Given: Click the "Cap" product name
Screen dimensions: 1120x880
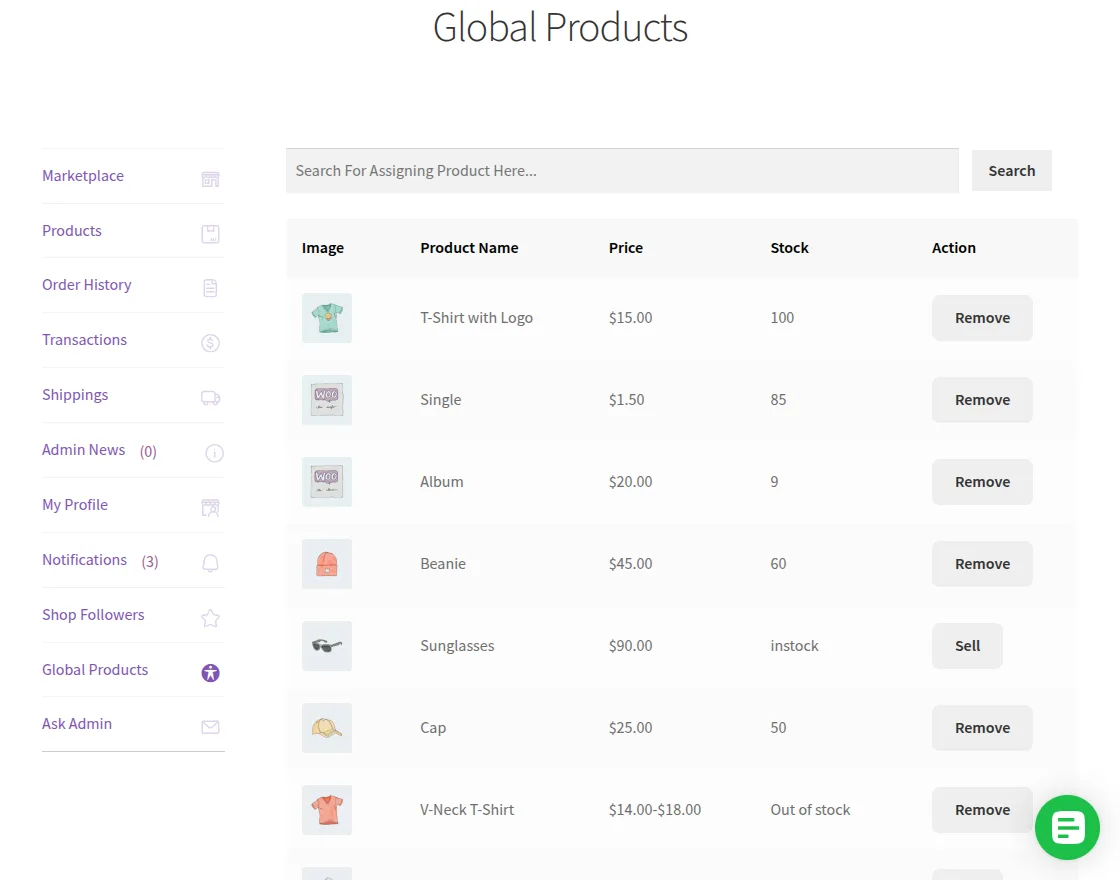Looking at the screenshot, I should 433,728.
